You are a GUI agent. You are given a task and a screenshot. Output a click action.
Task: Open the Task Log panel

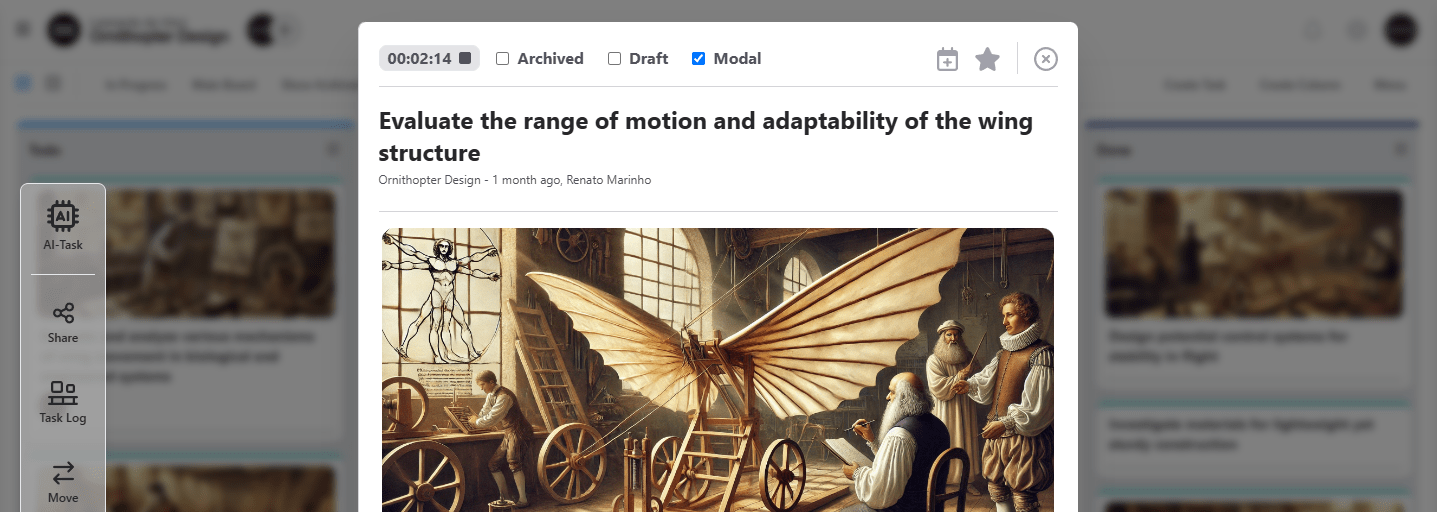click(63, 402)
